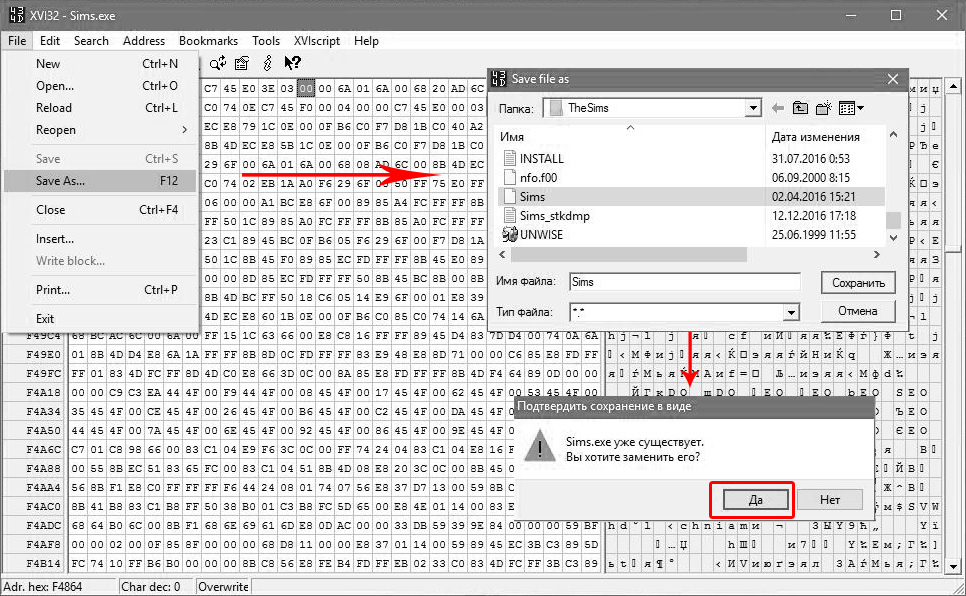Open the Tools menu
This screenshot has height=596, width=966.
click(266, 41)
